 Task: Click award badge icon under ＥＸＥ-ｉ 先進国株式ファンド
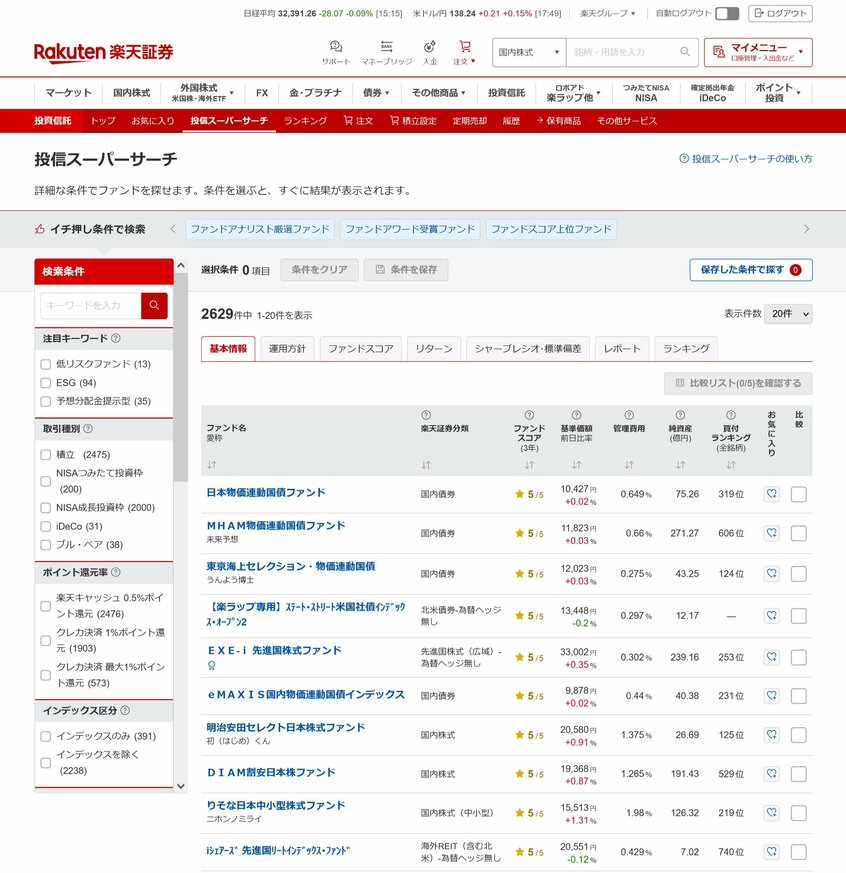point(212,665)
